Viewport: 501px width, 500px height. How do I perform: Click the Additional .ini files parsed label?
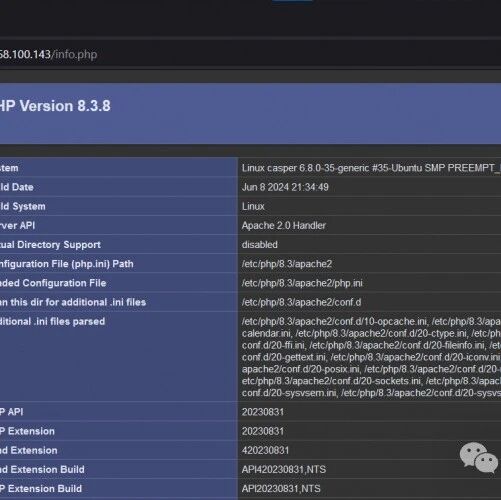tap(52, 322)
